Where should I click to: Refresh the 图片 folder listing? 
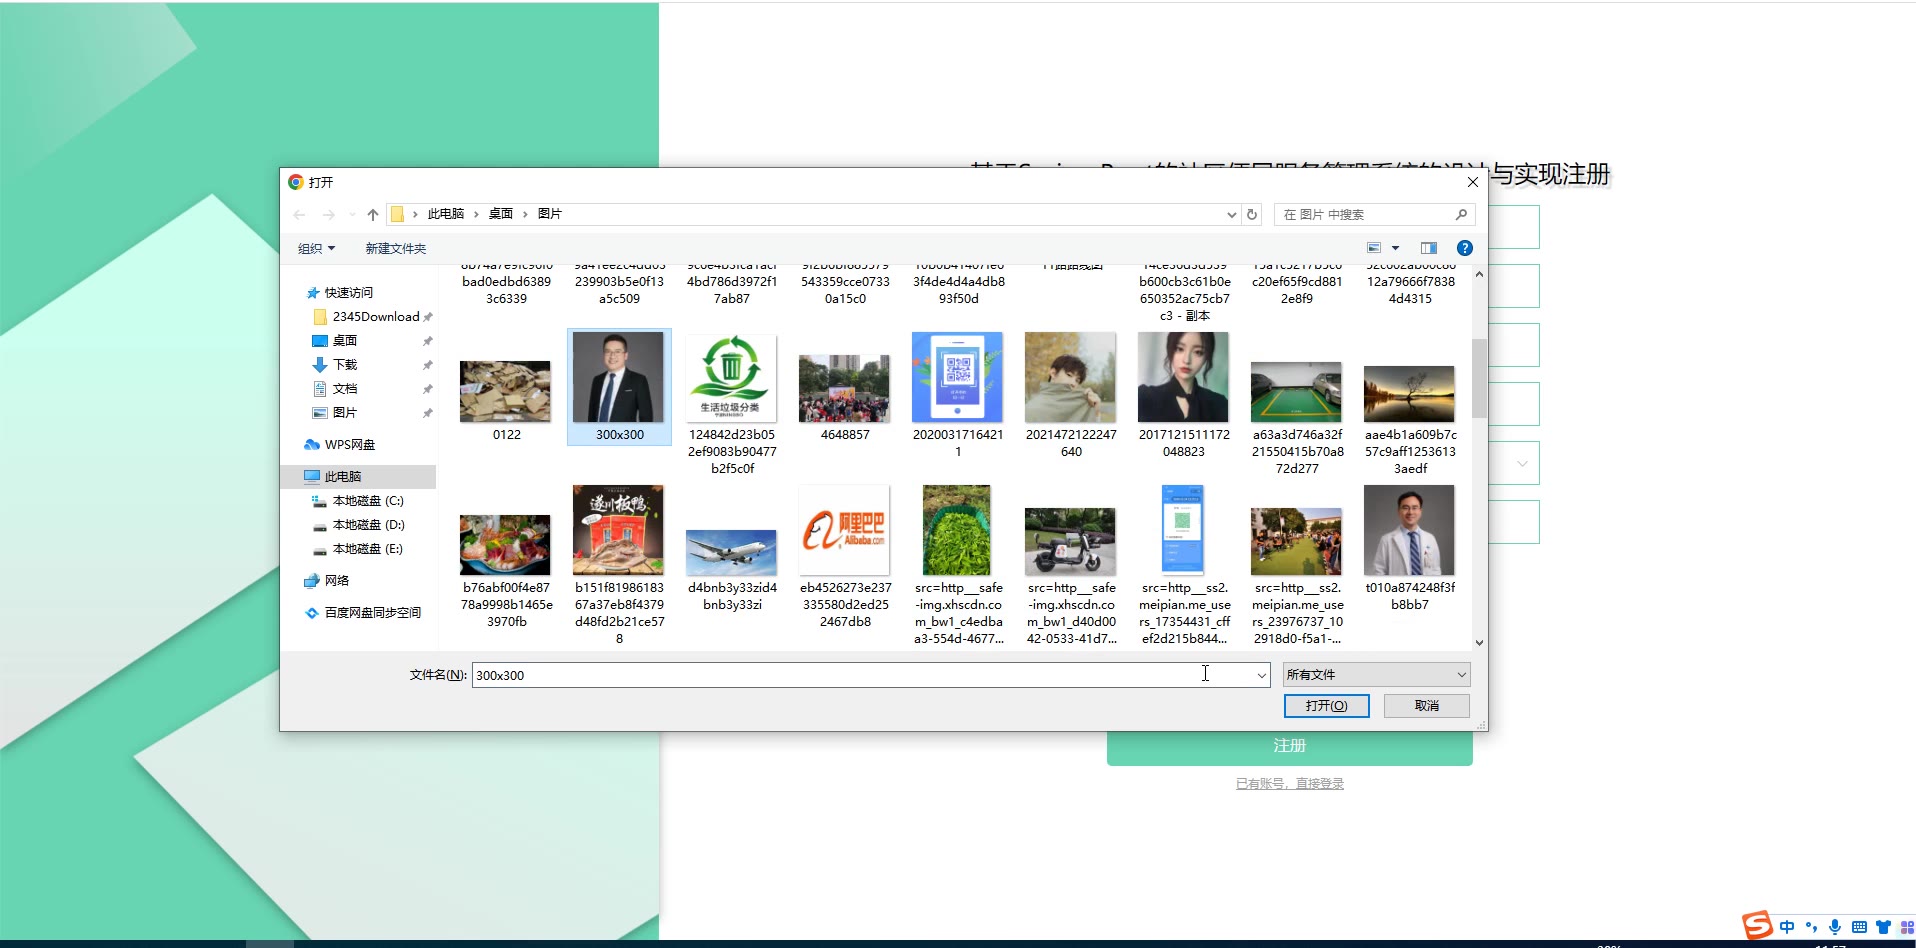click(x=1251, y=214)
